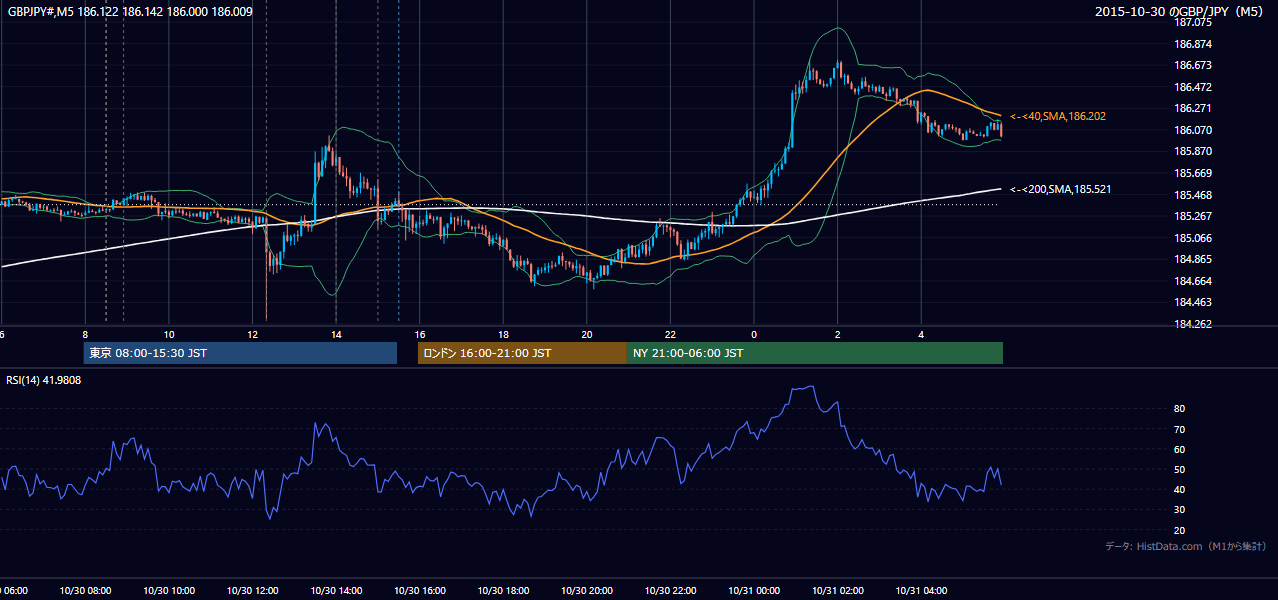Click the 40 SMA 186.202 label
Image resolution: width=1278 pixels, height=600 pixels.
point(1057,116)
